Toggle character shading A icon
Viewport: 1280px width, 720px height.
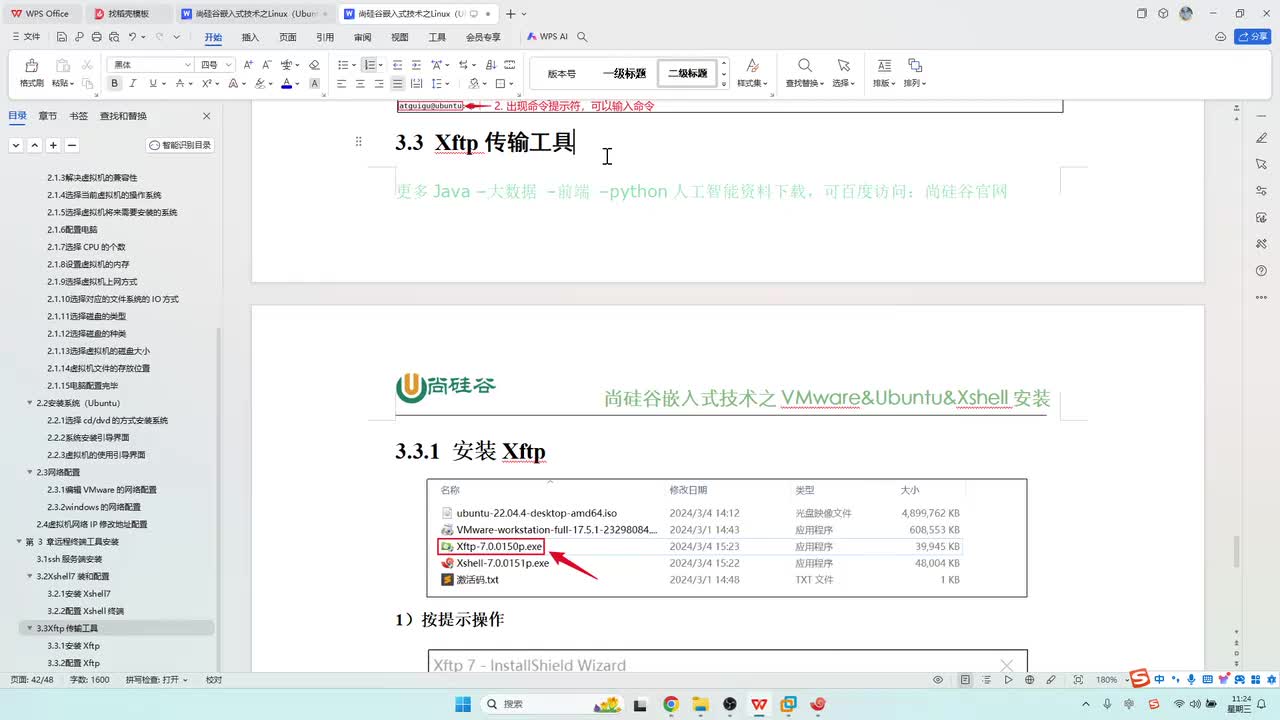pyautogui.click(x=313, y=84)
